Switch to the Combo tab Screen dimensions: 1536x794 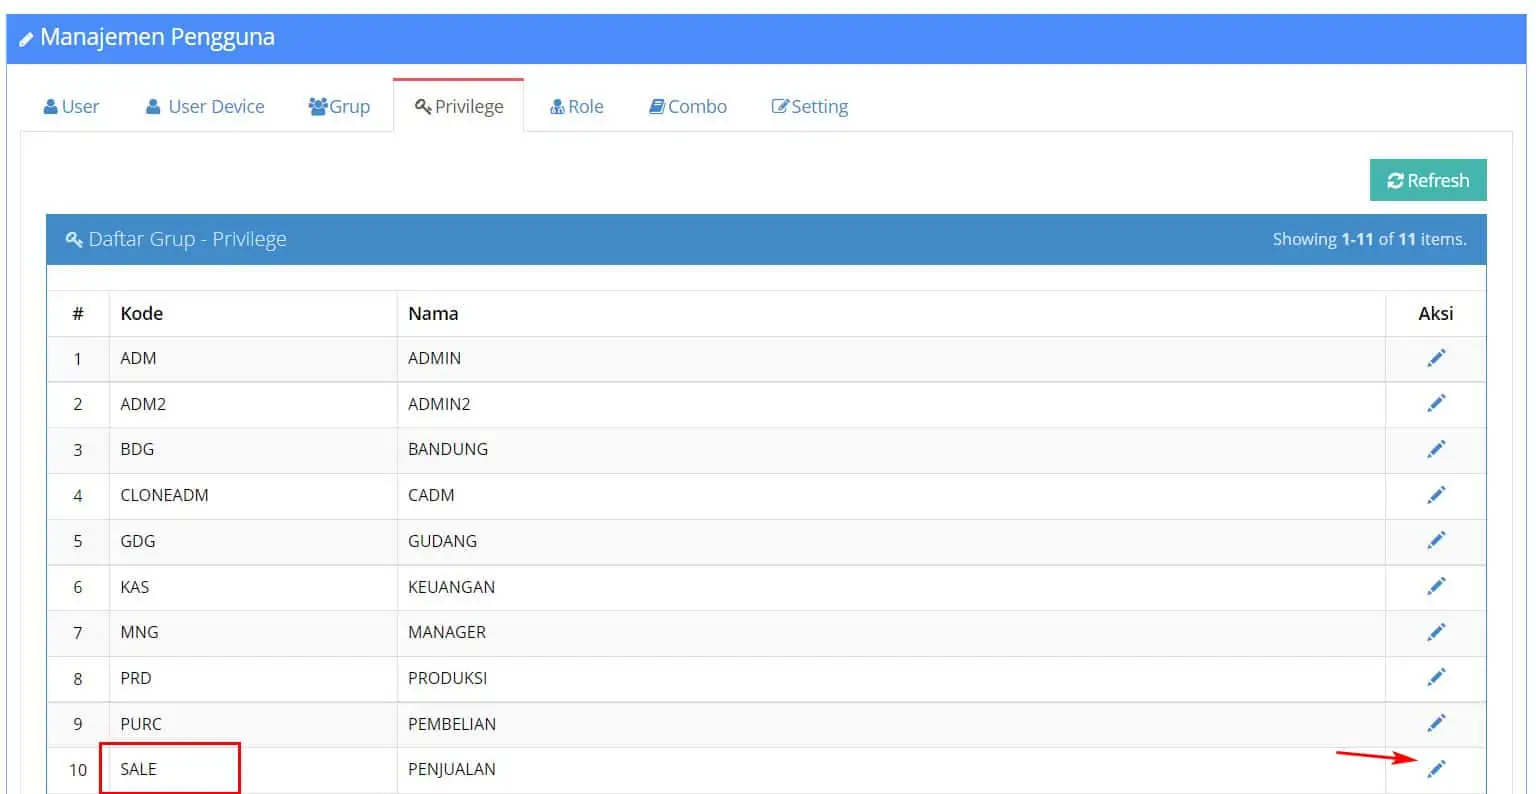coord(688,107)
